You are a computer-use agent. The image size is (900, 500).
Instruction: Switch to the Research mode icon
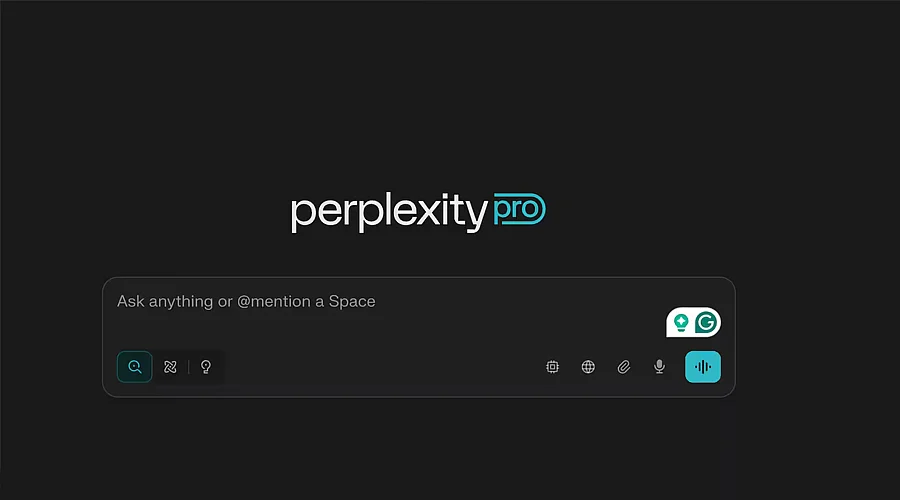[x=170, y=367]
